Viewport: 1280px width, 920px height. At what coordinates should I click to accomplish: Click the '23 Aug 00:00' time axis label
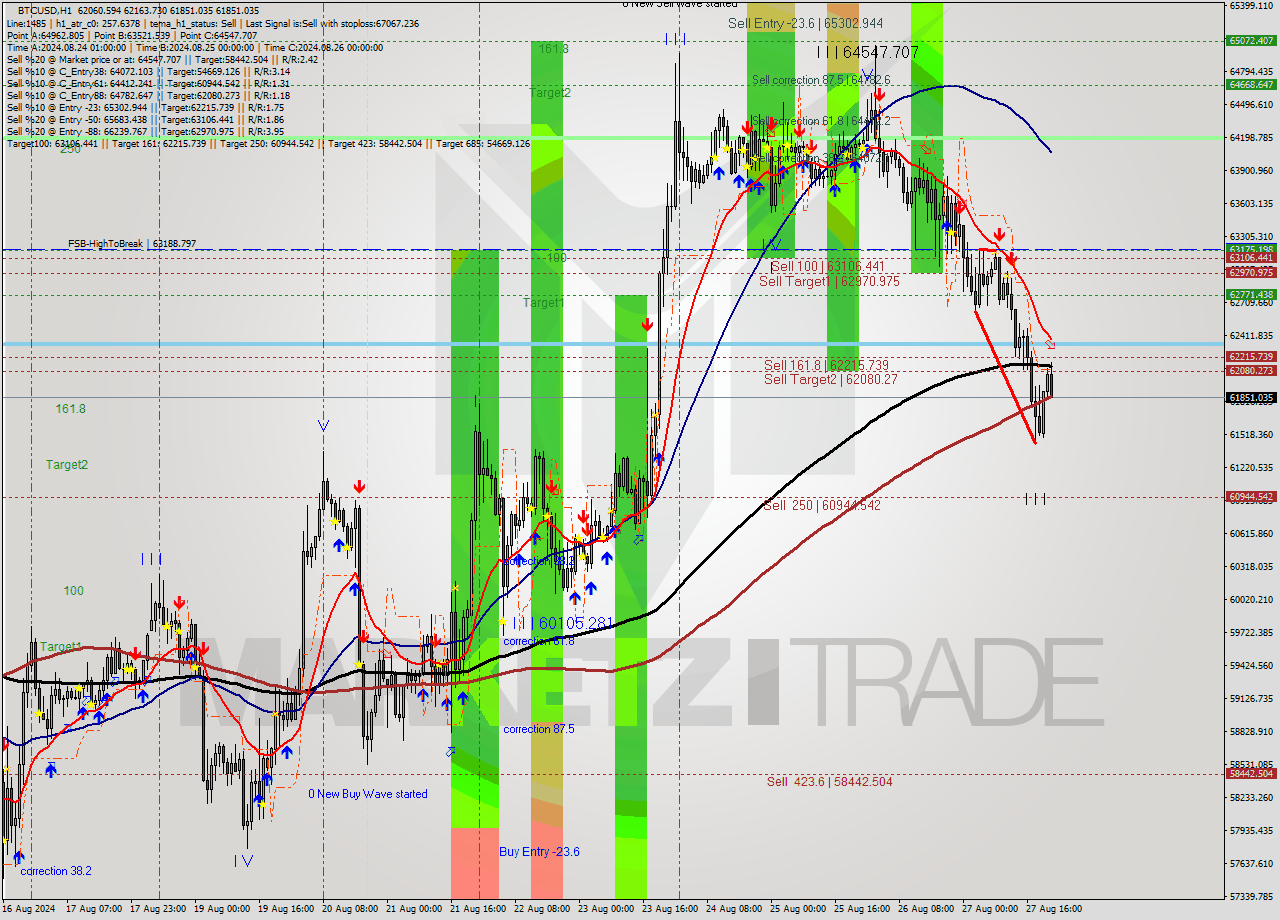(606, 909)
